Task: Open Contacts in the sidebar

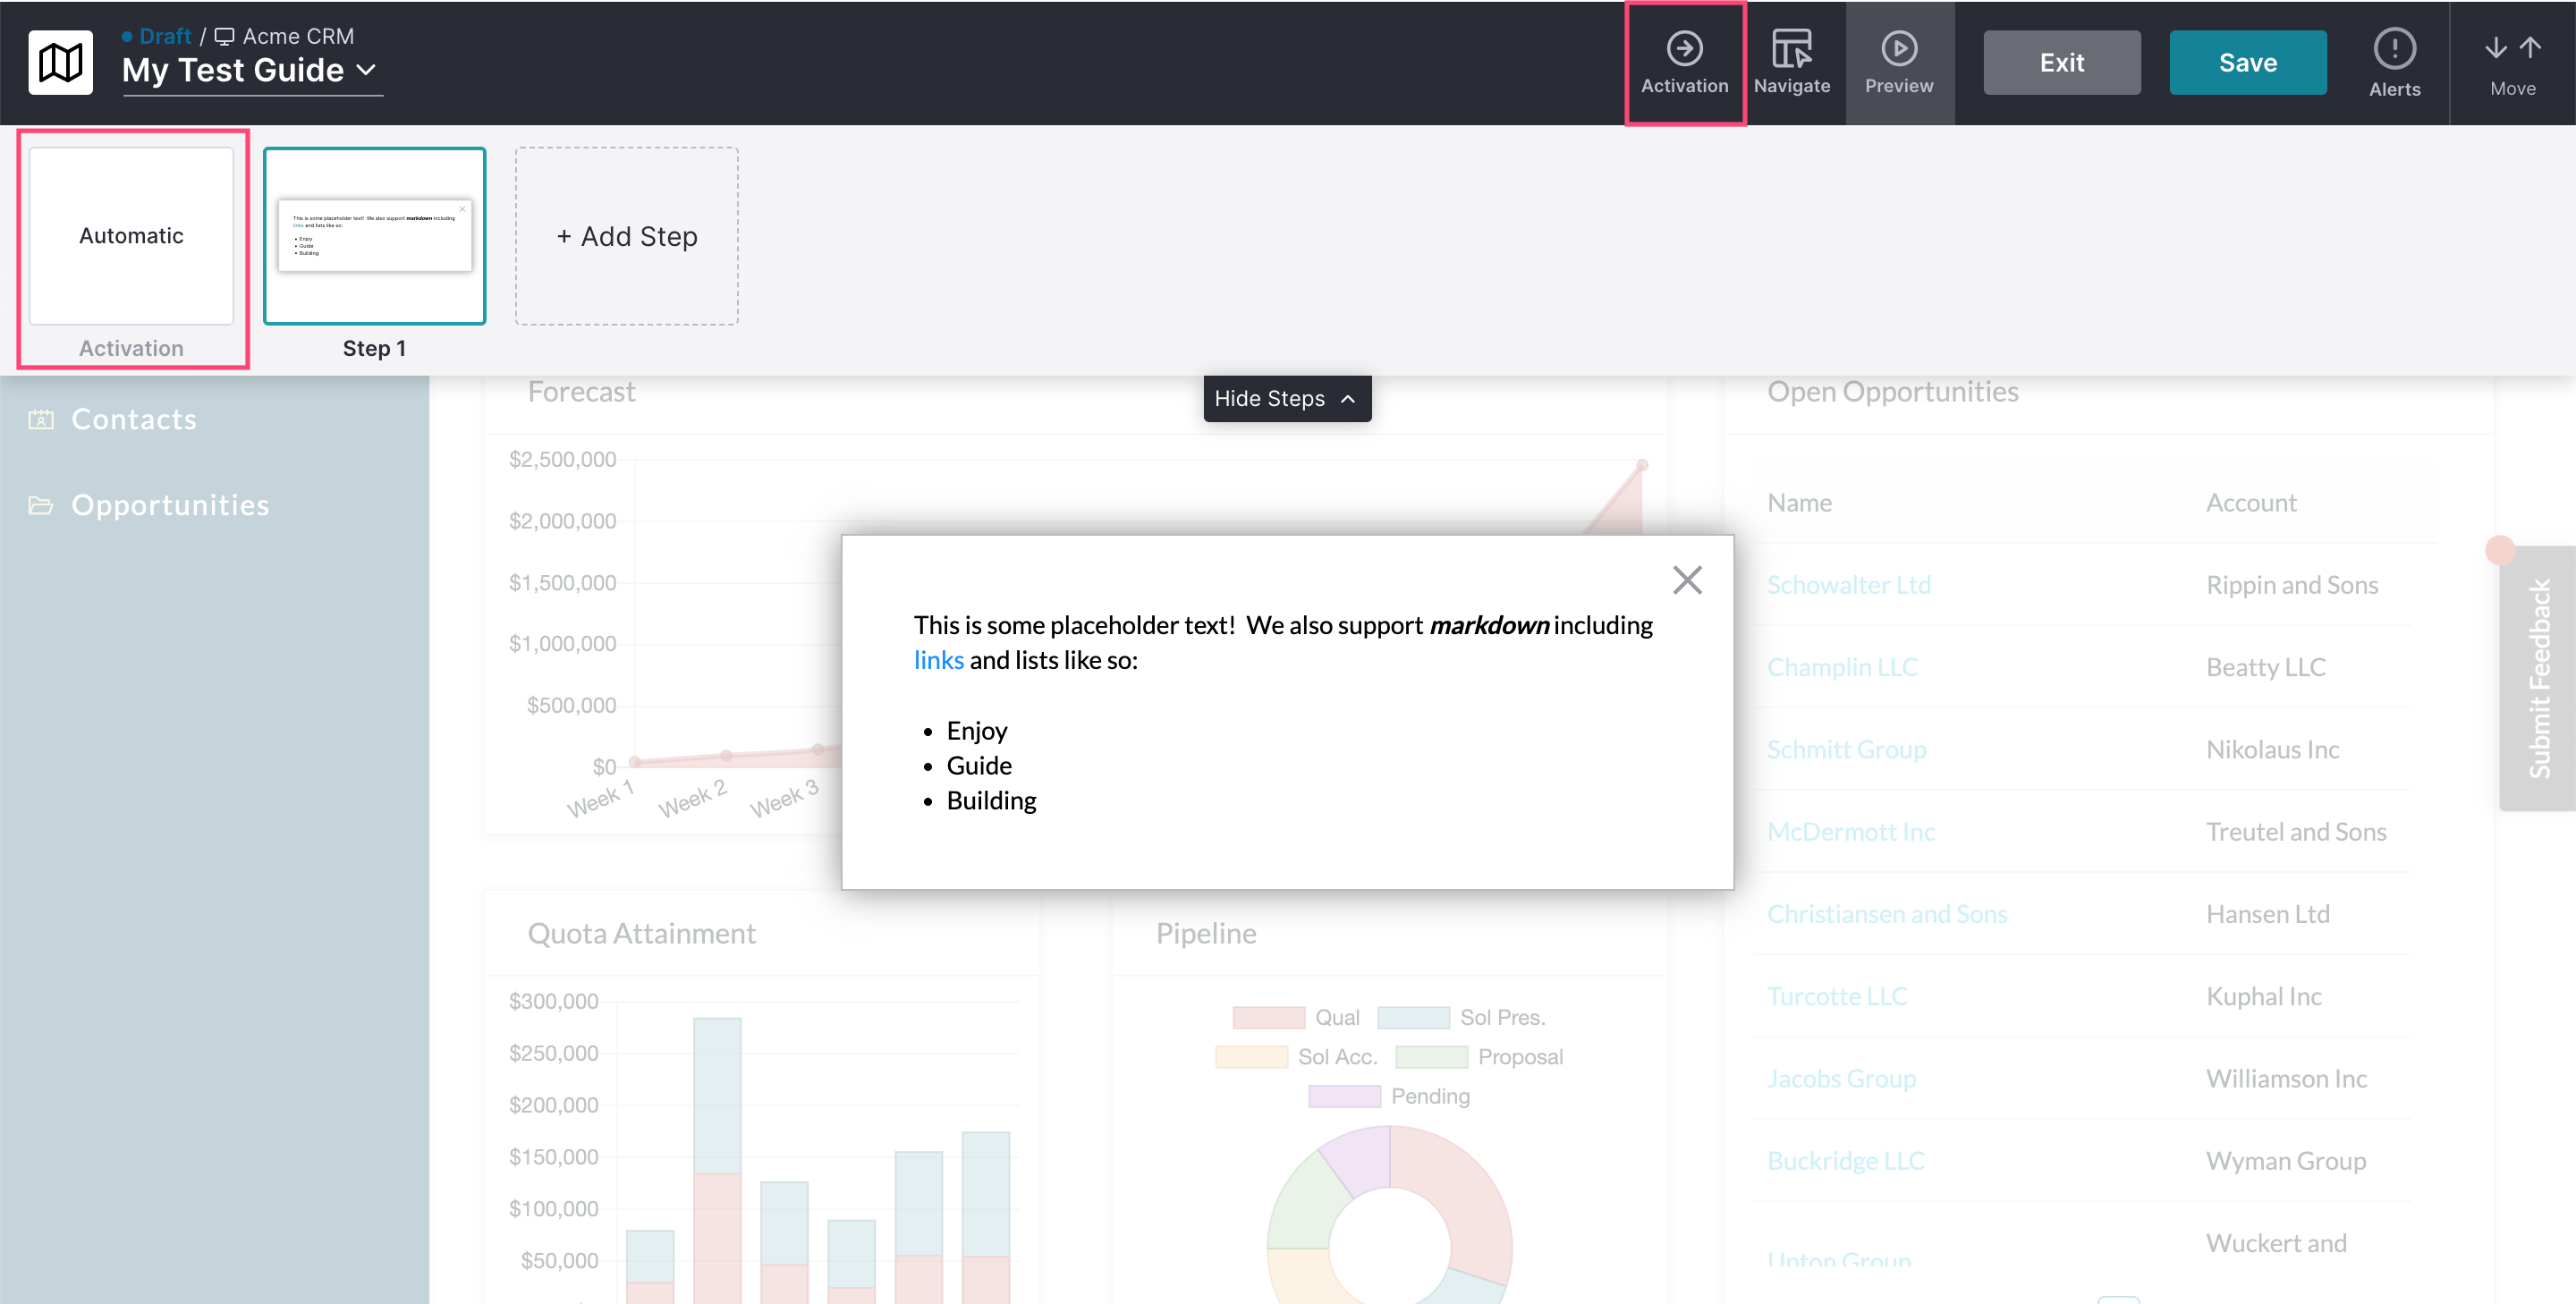Action: click(x=134, y=419)
